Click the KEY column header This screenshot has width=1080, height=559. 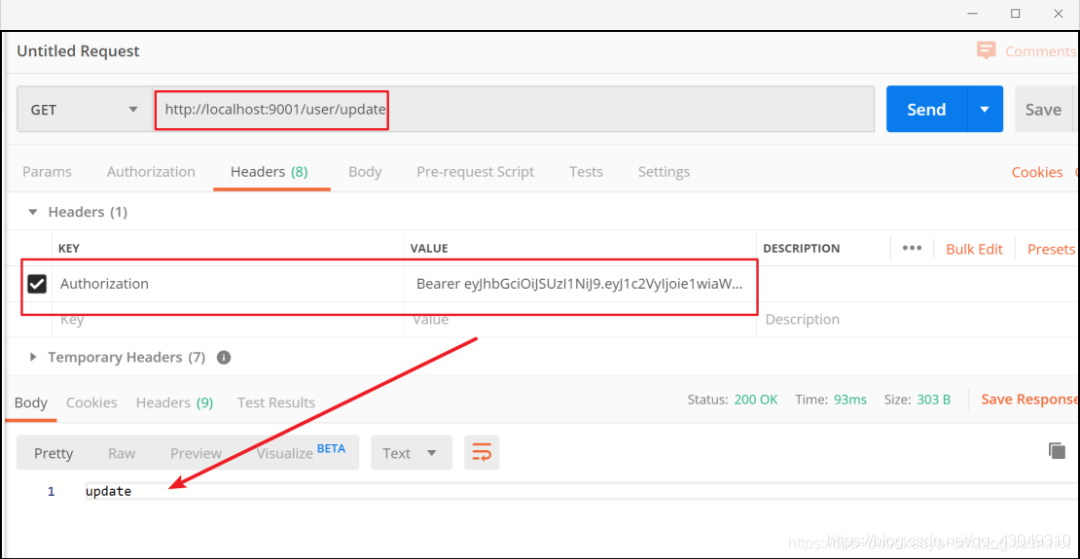point(68,249)
